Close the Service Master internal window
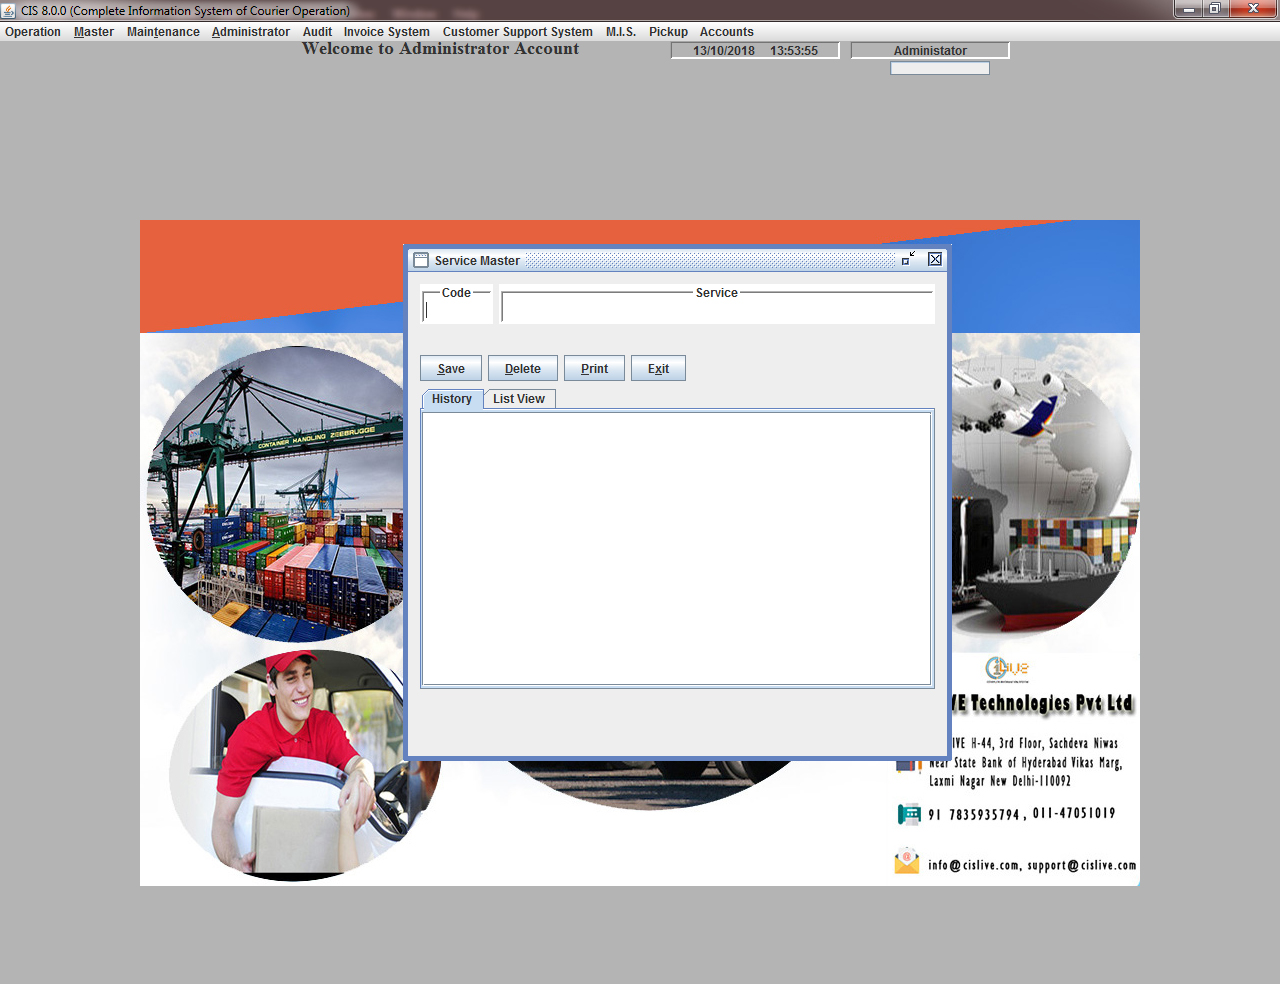This screenshot has width=1280, height=984. (x=935, y=259)
